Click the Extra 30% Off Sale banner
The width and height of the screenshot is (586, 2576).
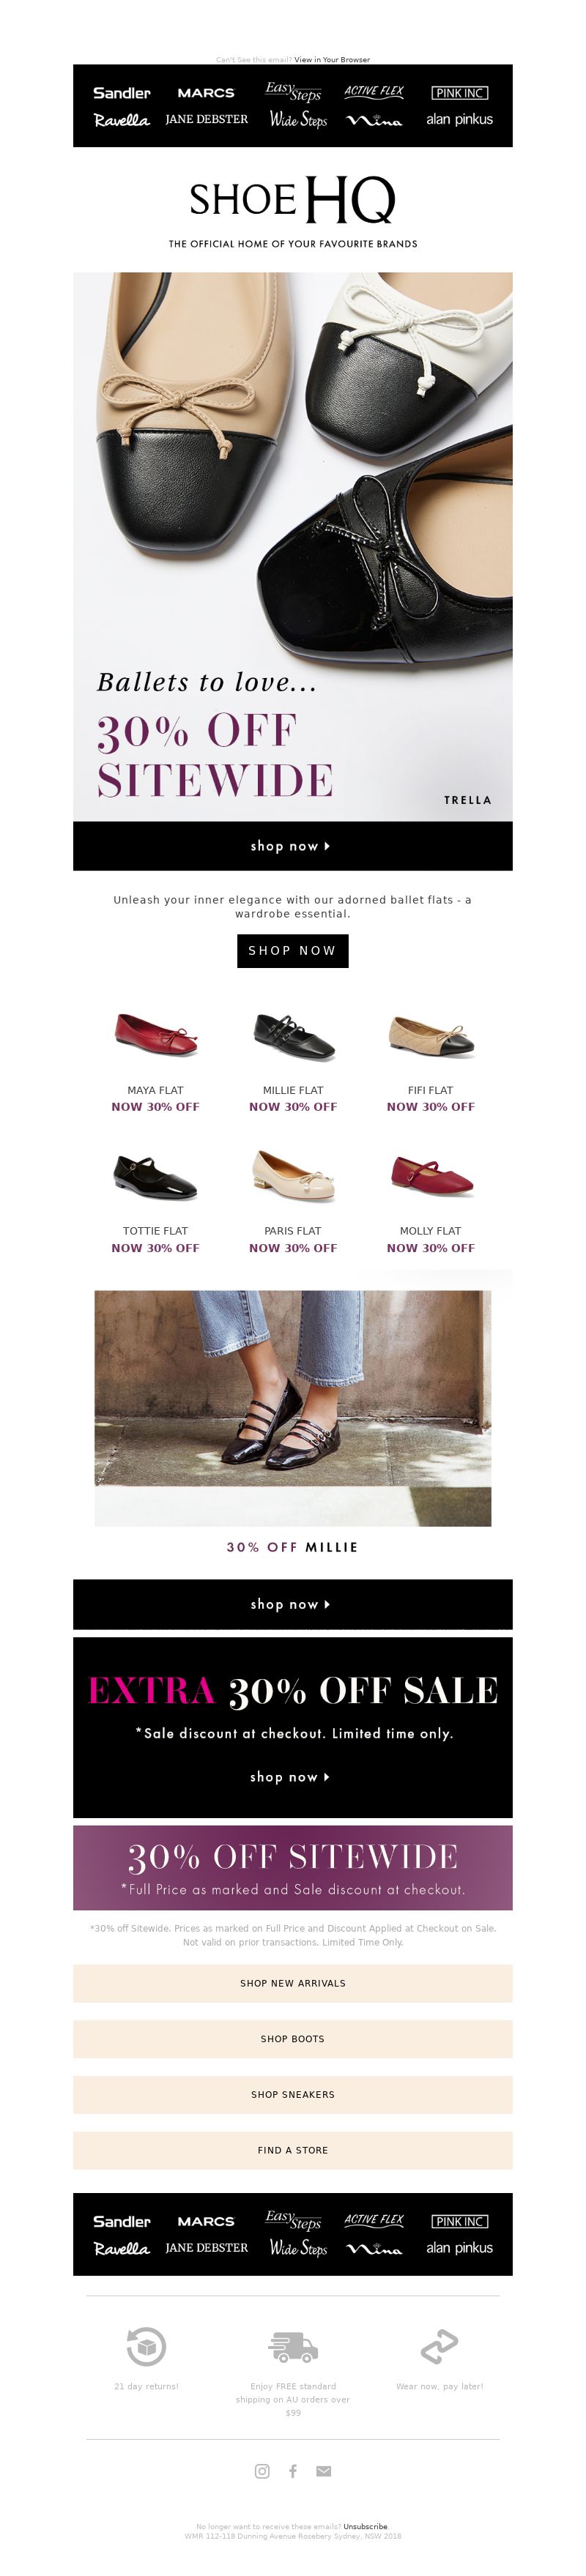click(293, 1727)
